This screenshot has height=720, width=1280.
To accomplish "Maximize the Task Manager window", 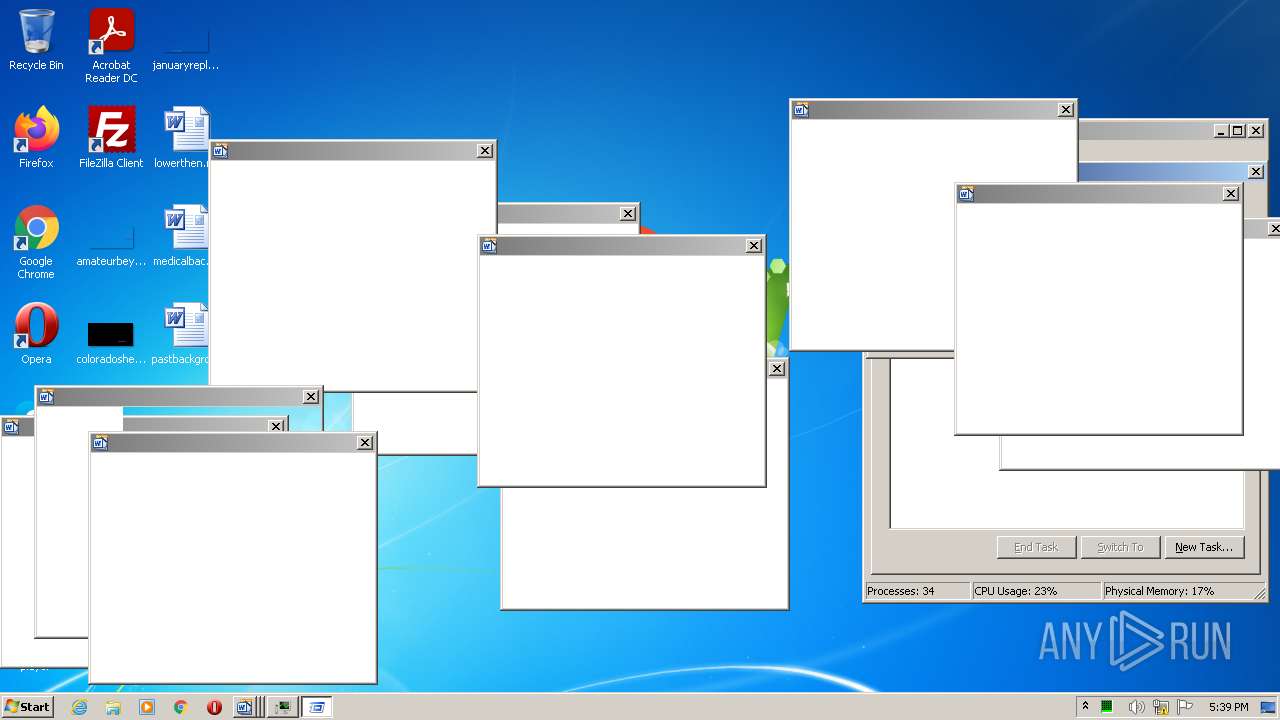I will click(1238, 131).
